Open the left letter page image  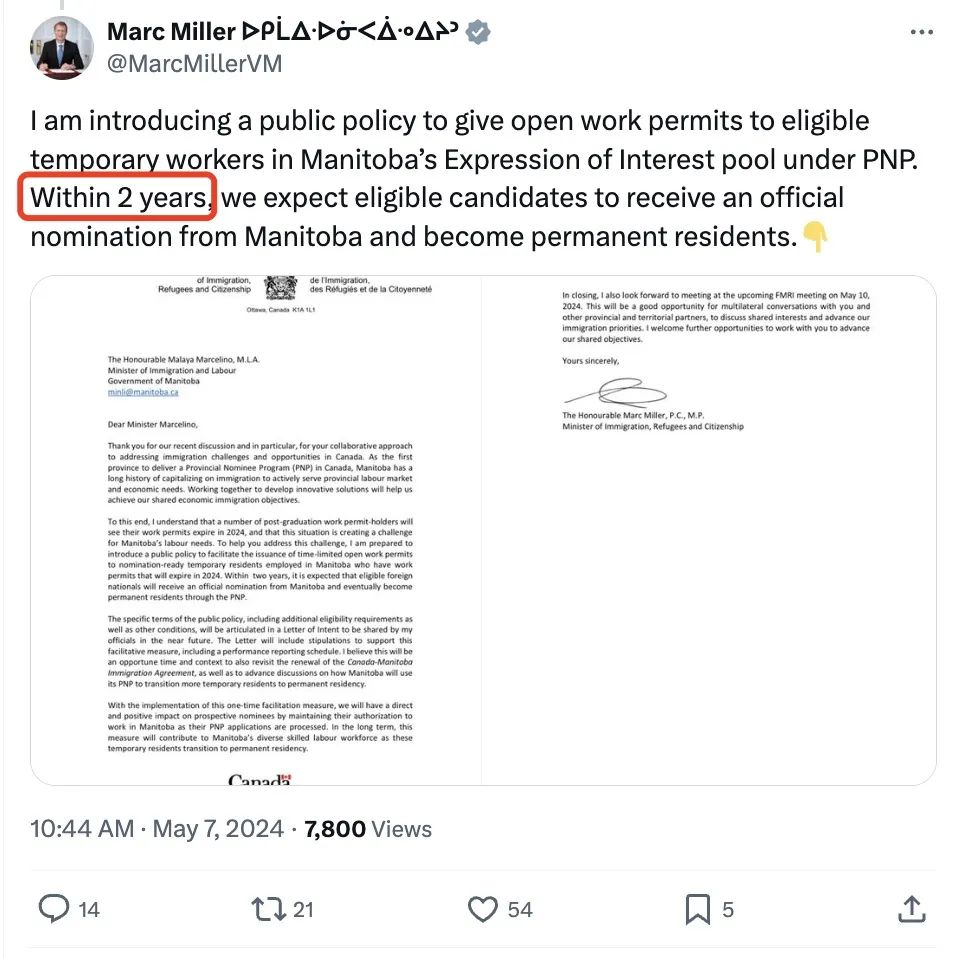click(256, 530)
